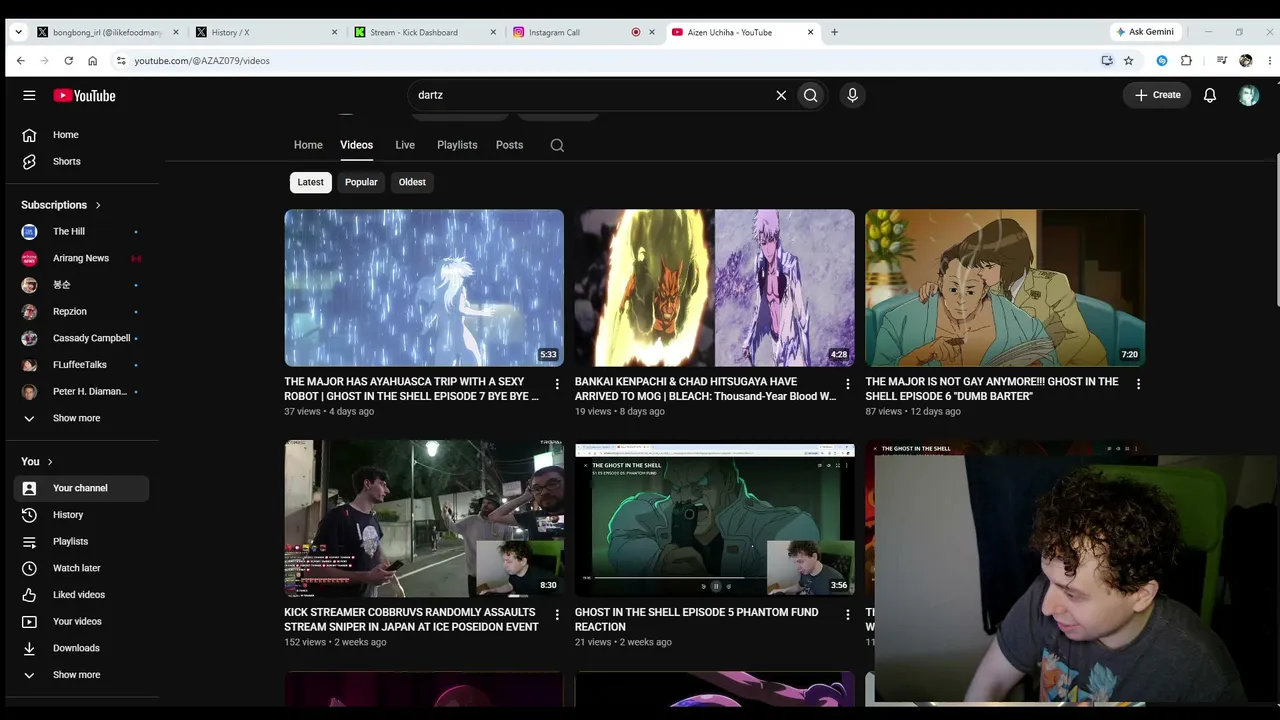Play the Episode 5 Phantom Fund thumbnail
The image size is (1280, 720).
715,518
